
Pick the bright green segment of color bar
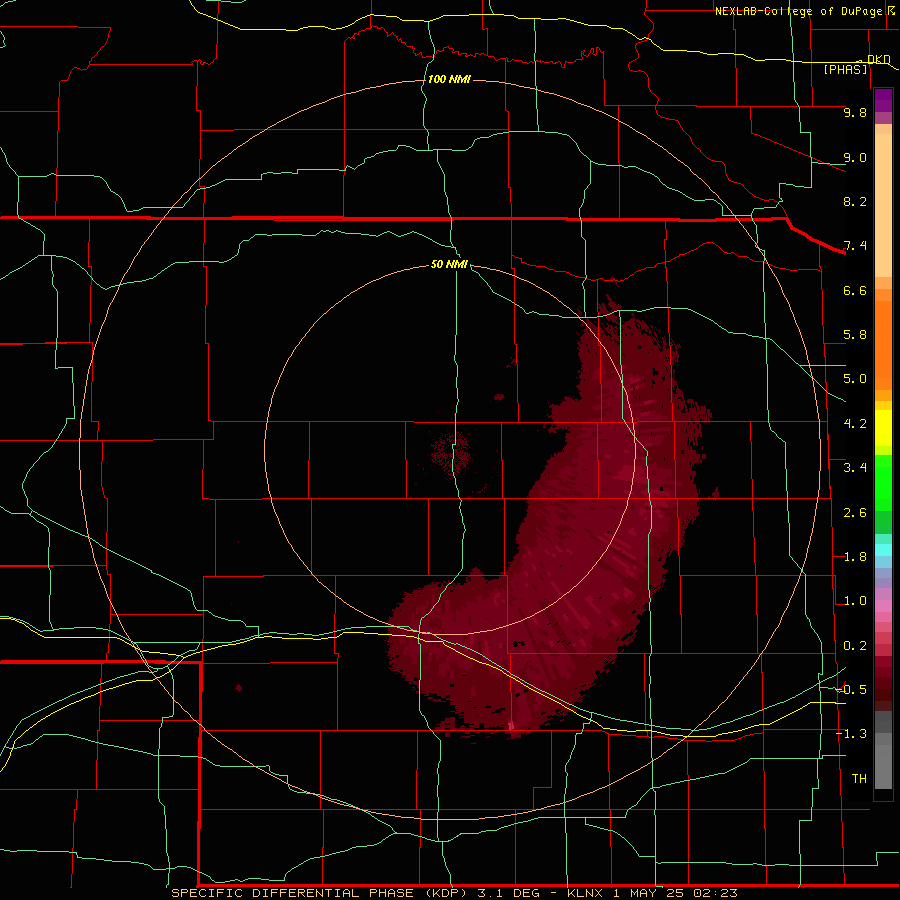(x=883, y=483)
